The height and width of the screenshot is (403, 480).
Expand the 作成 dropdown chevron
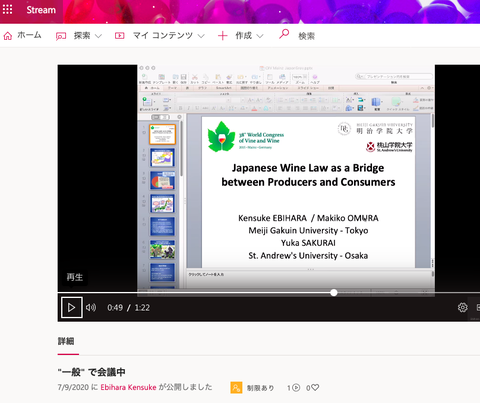260,36
